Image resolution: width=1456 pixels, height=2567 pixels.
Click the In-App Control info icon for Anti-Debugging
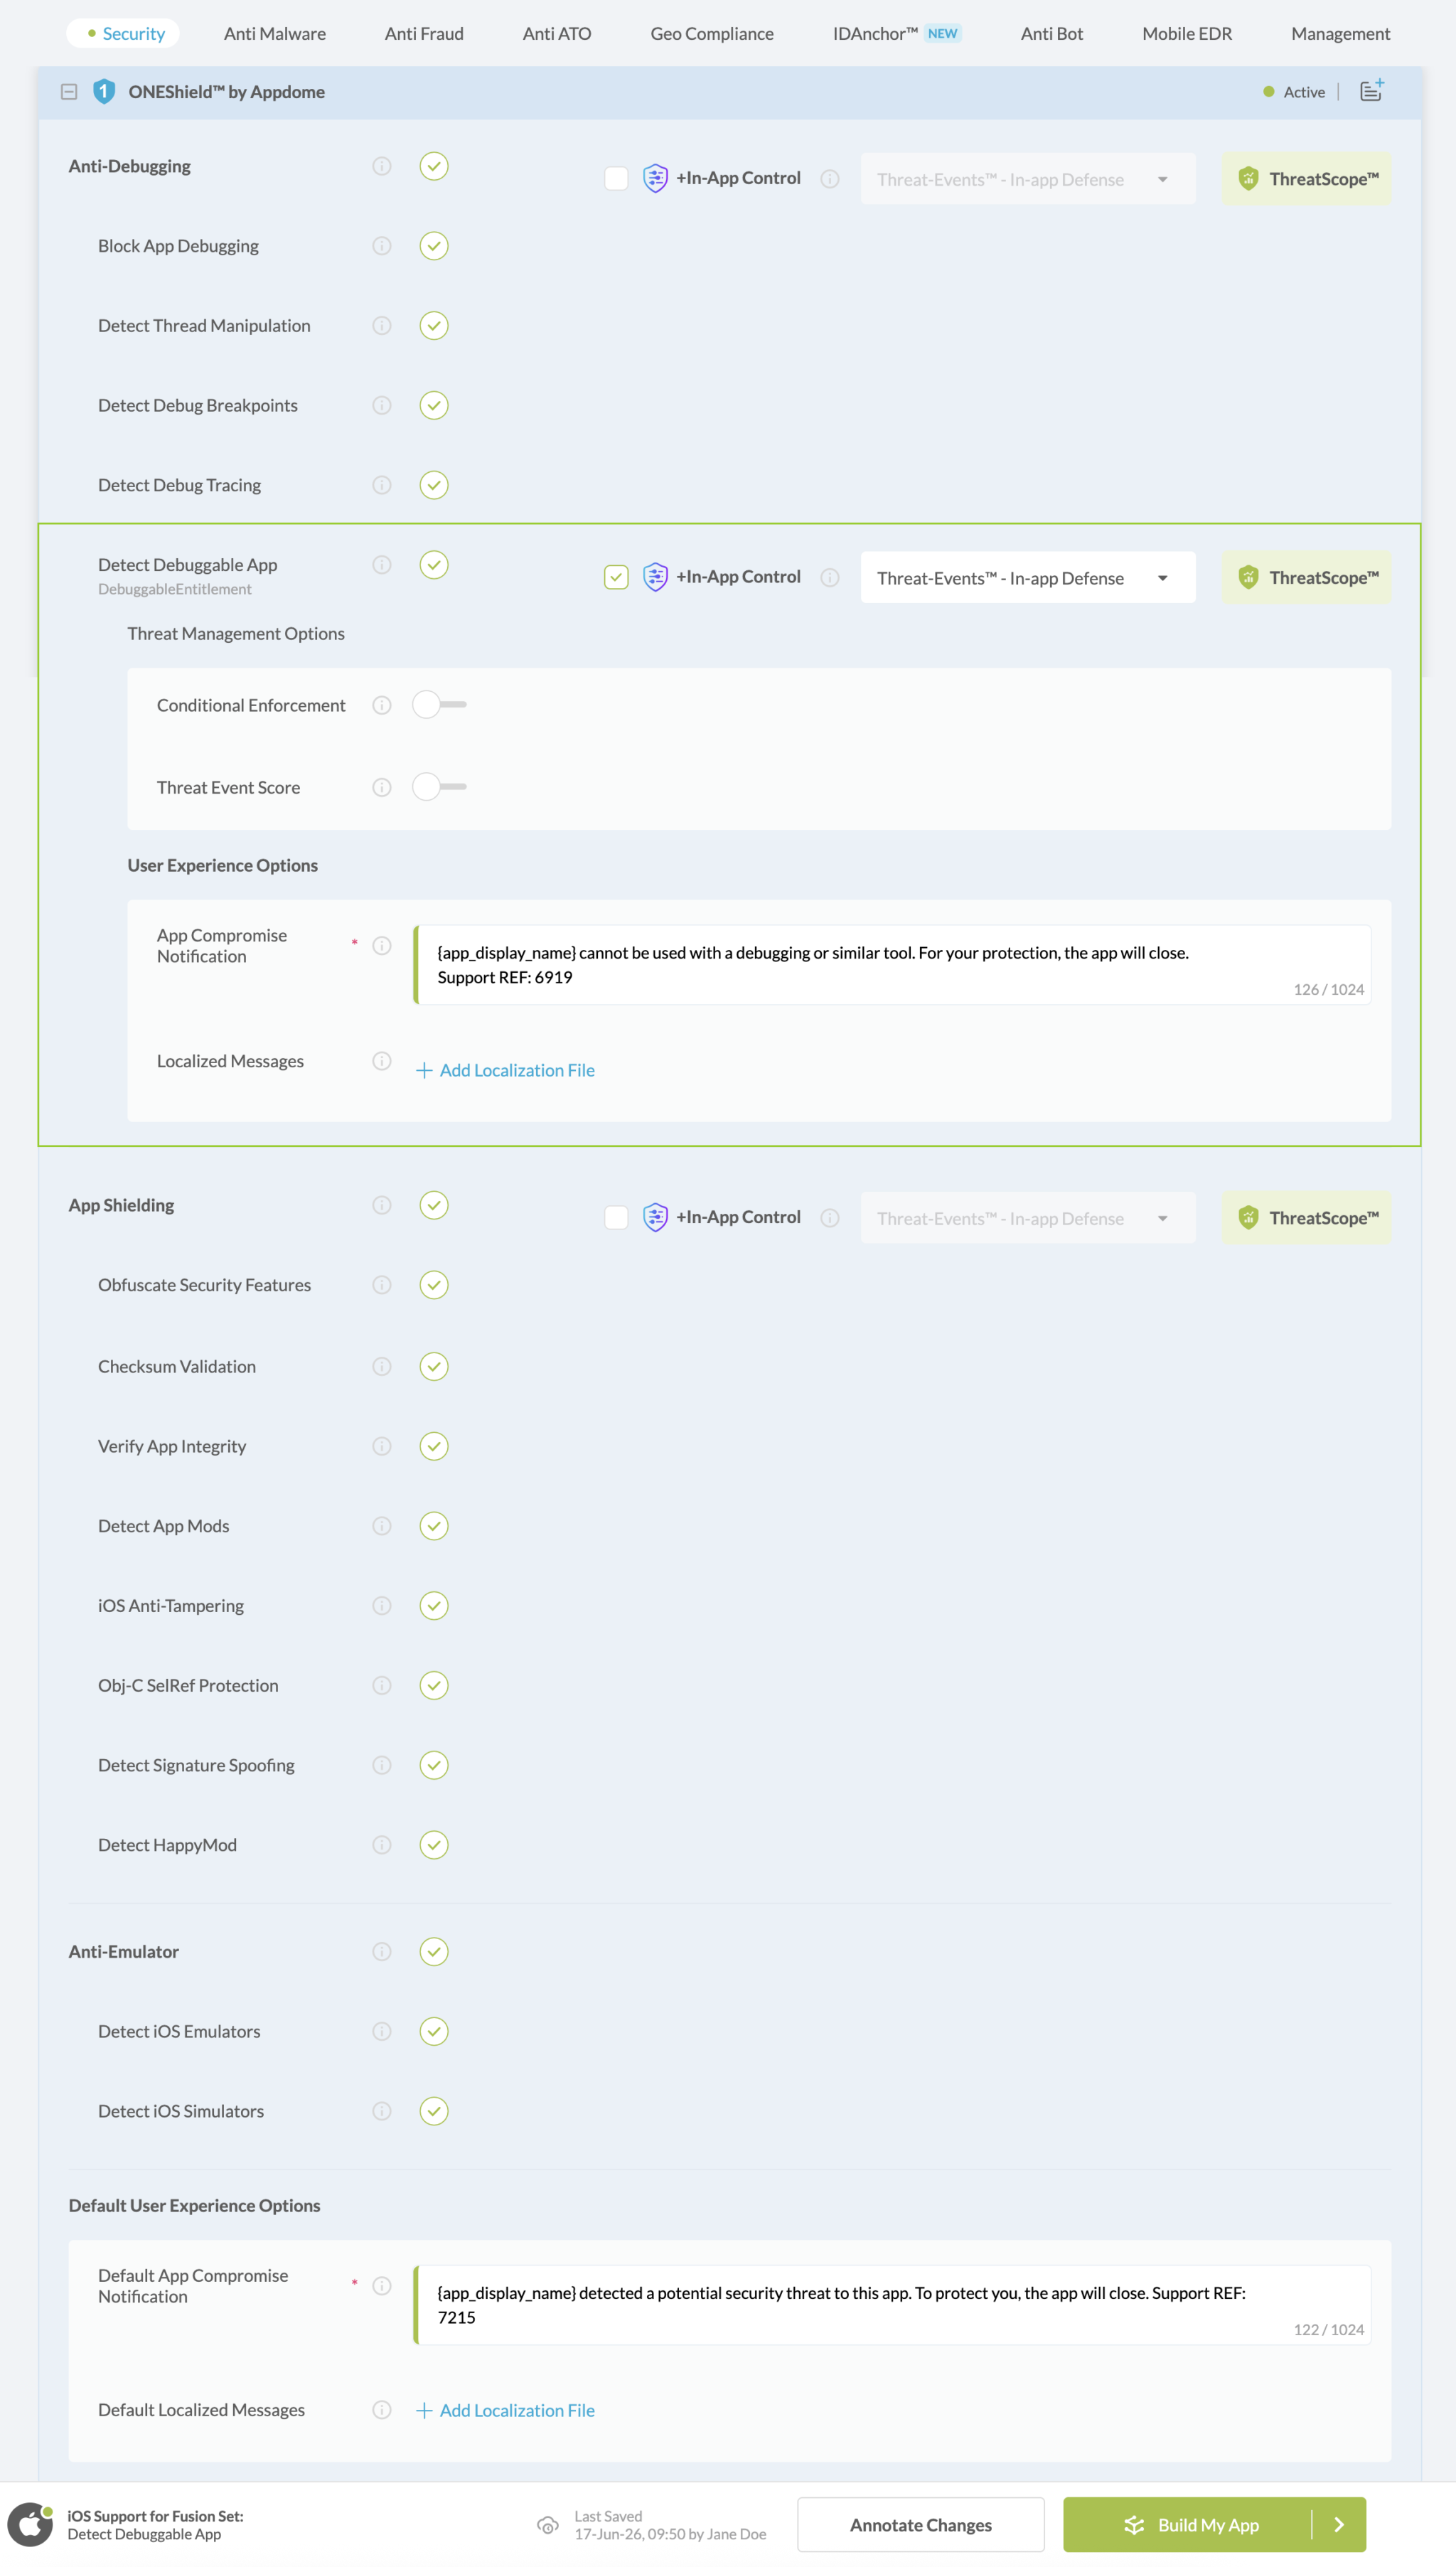pos(830,179)
